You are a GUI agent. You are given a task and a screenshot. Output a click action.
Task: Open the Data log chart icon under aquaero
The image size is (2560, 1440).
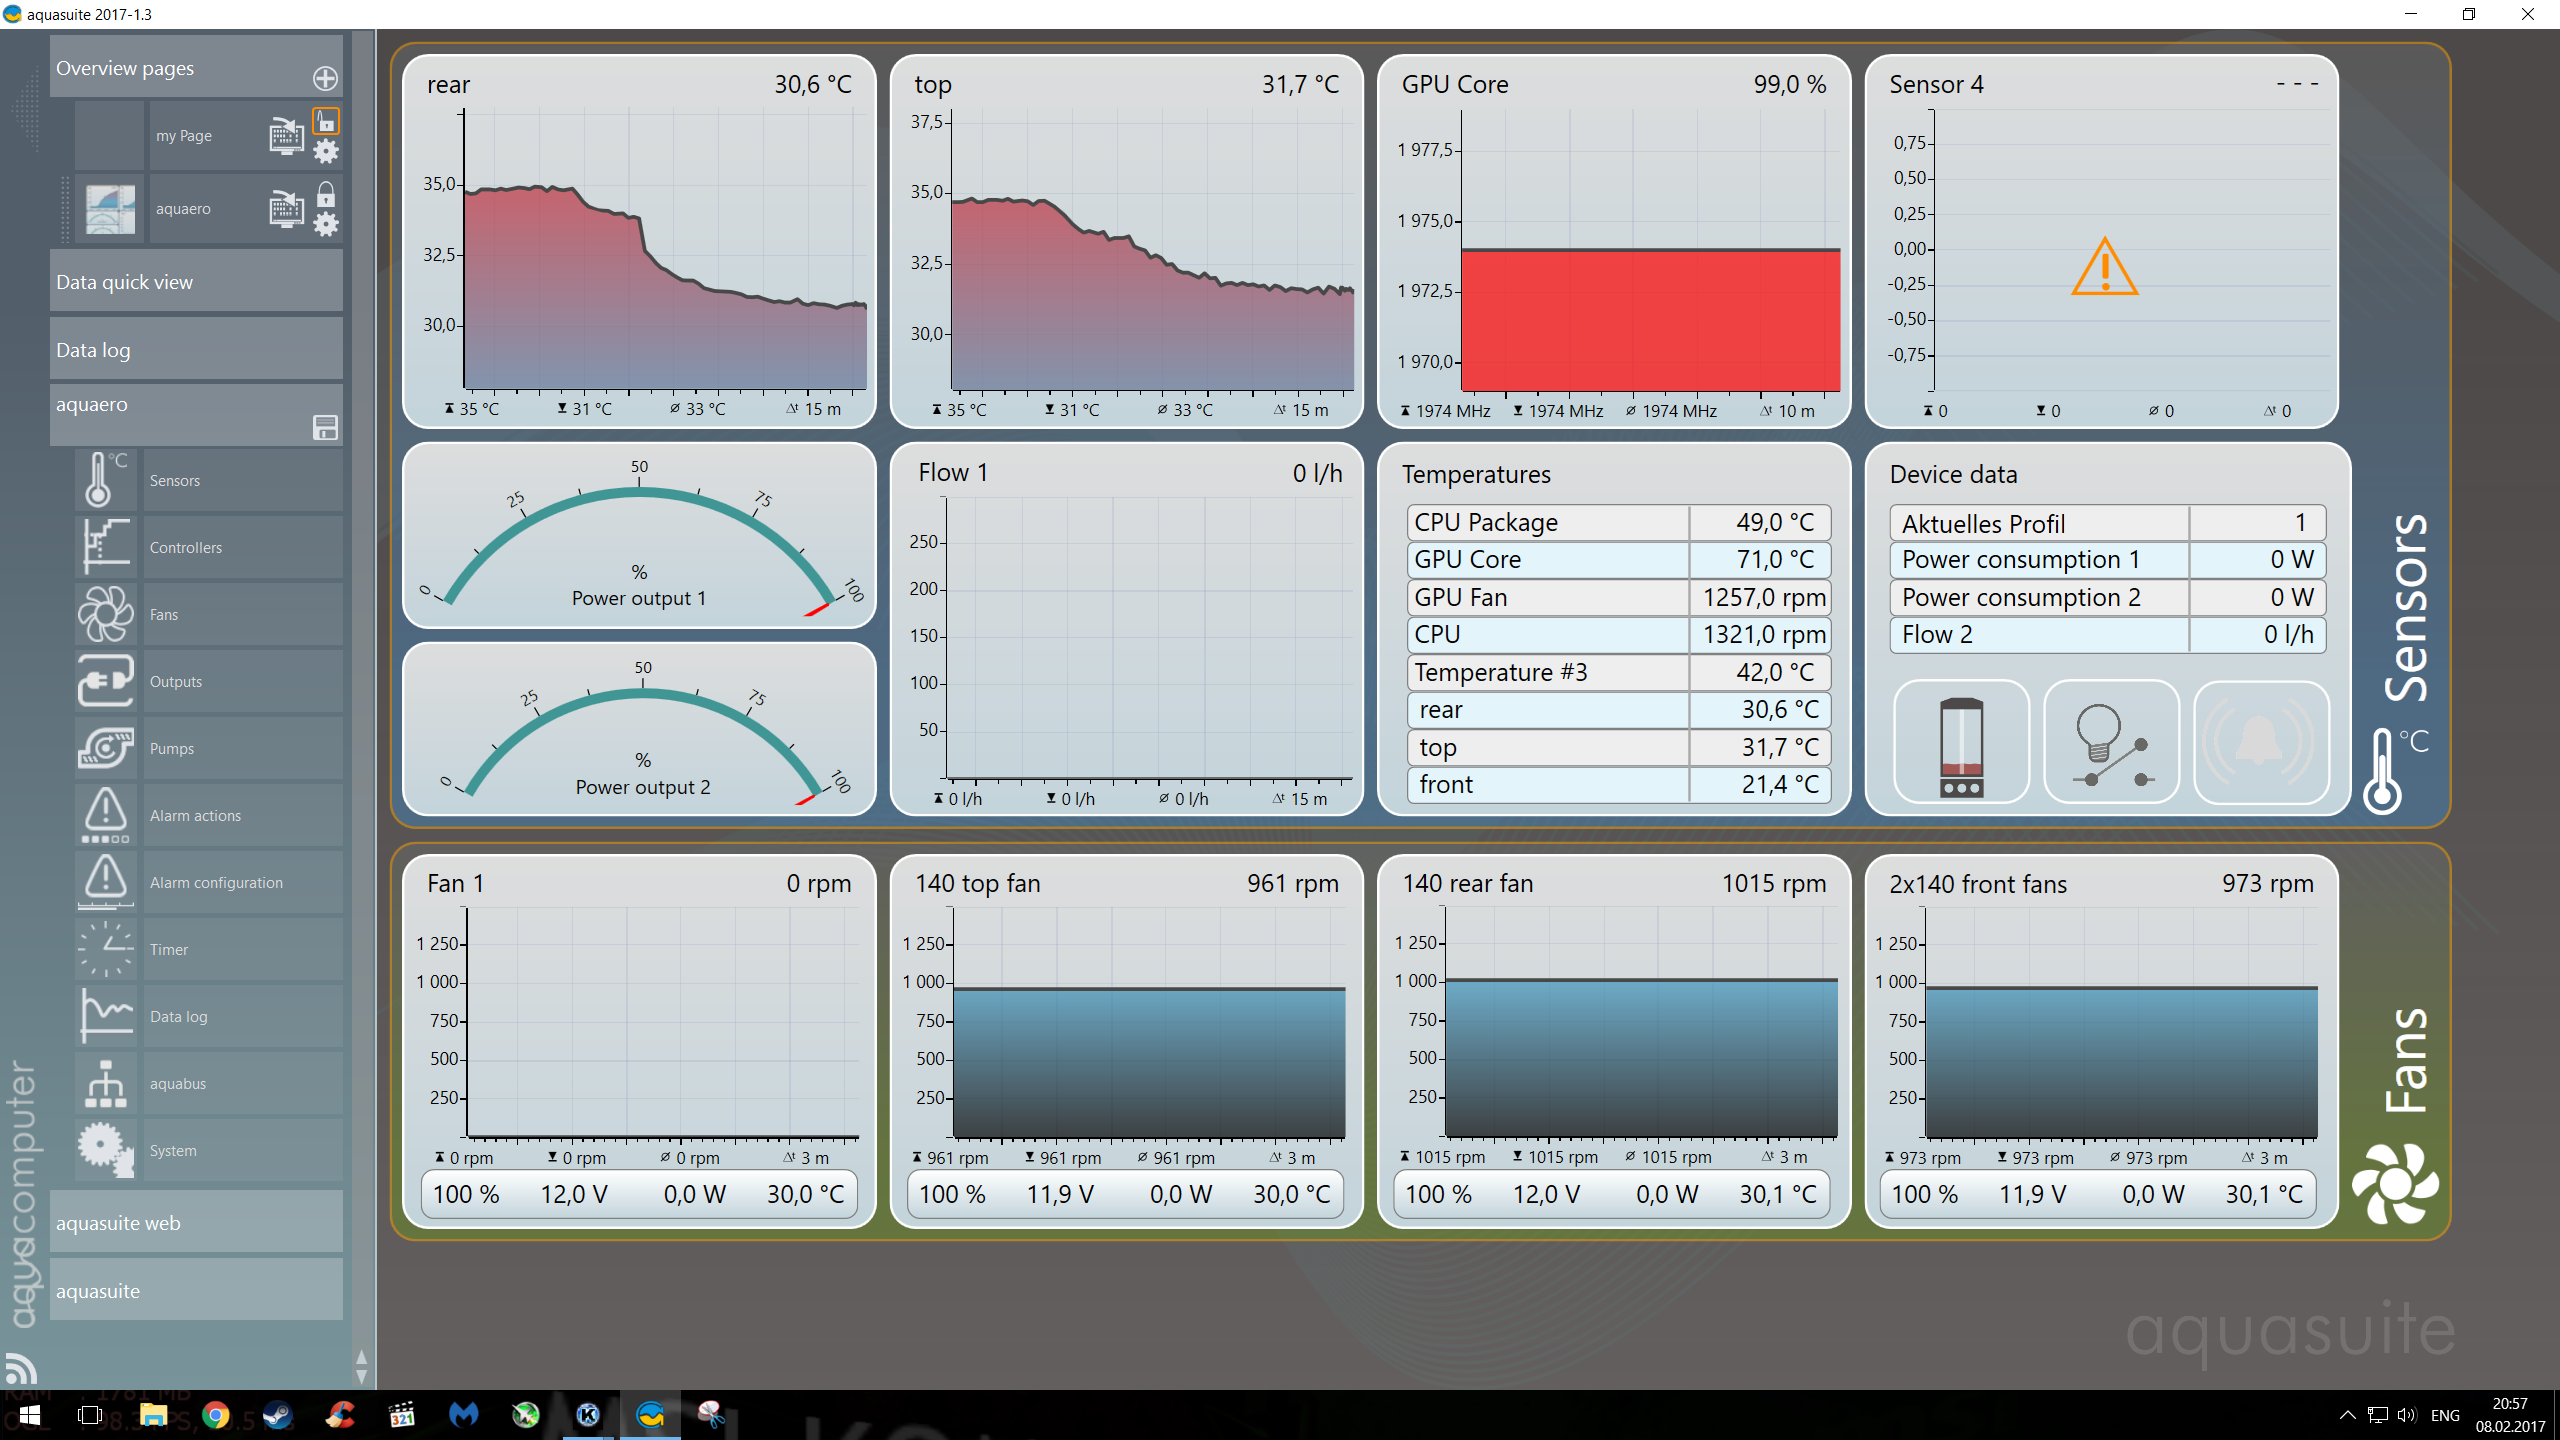coord(106,1016)
